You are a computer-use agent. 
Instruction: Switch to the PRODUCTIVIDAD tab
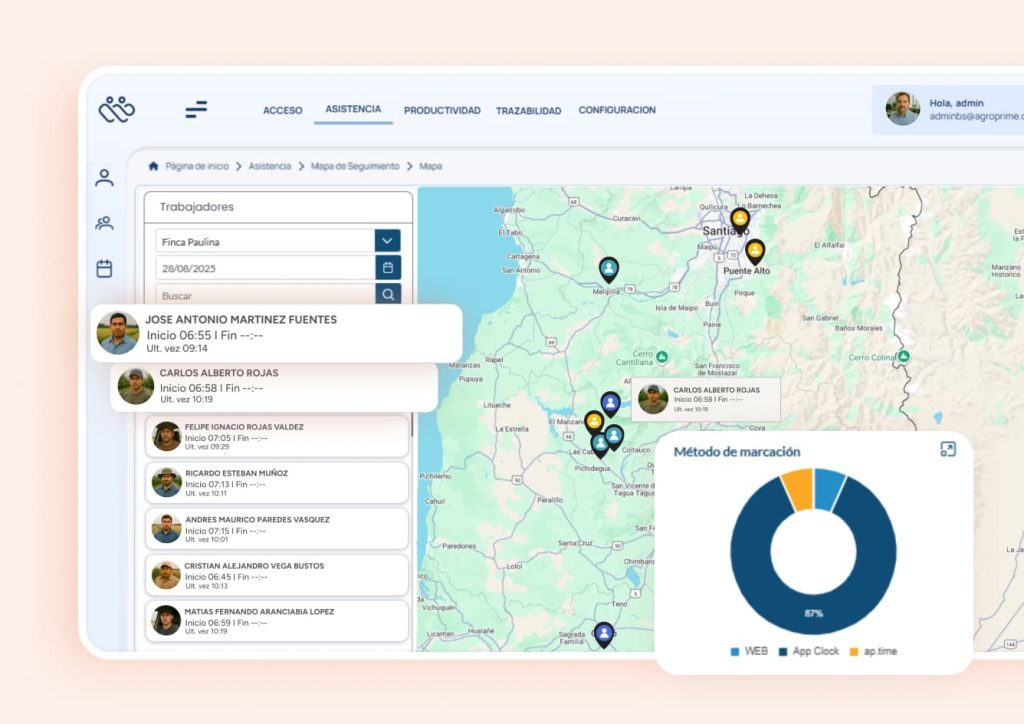pyautogui.click(x=442, y=111)
